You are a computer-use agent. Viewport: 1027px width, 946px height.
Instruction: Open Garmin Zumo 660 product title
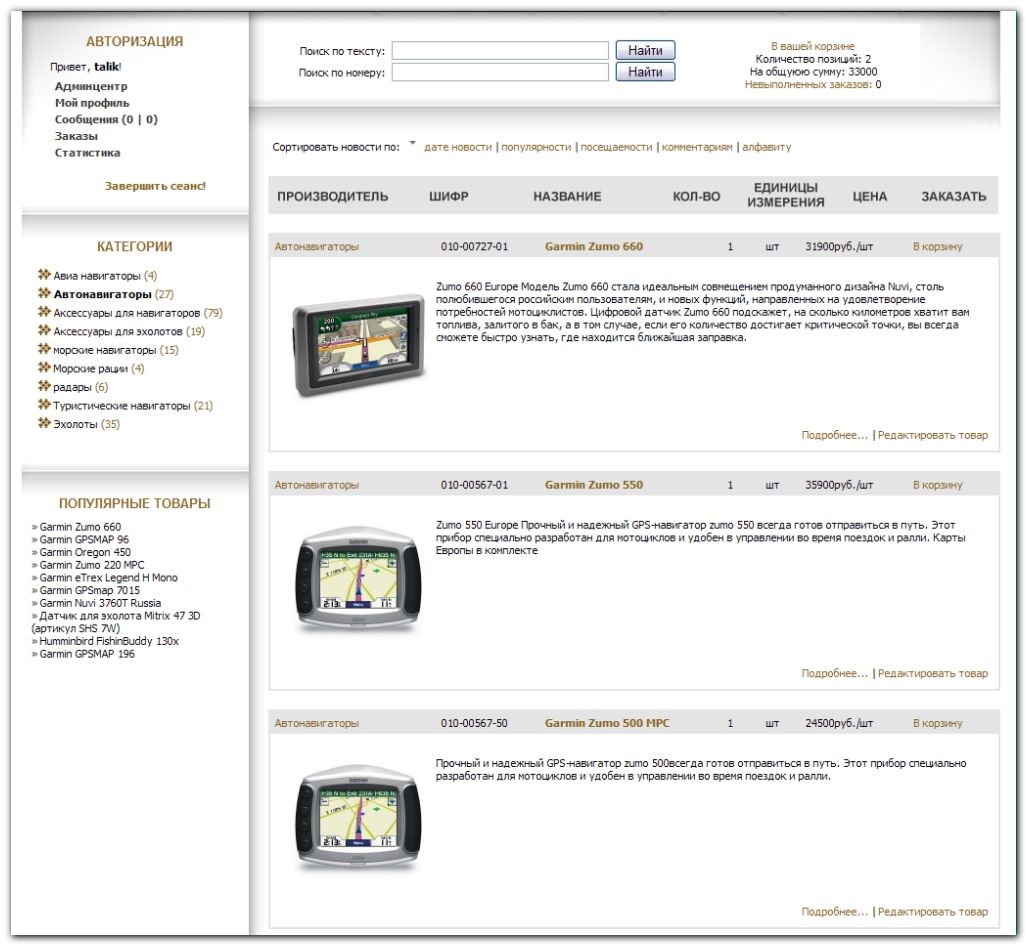click(x=593, y=246)
